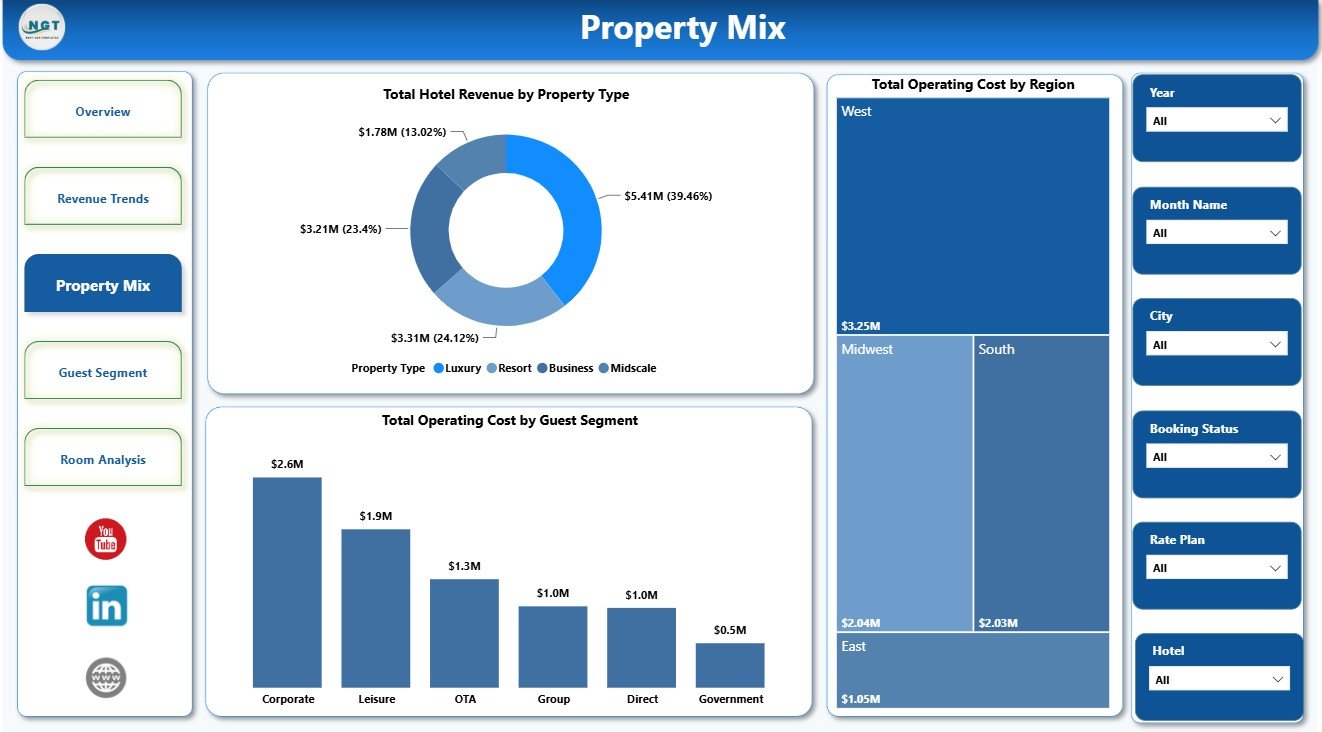The width and height of the screenshot is (1322, 732).
Task: Click the 'Total Hotel Revenue by Property Type' title
Action: click(506, 94)
